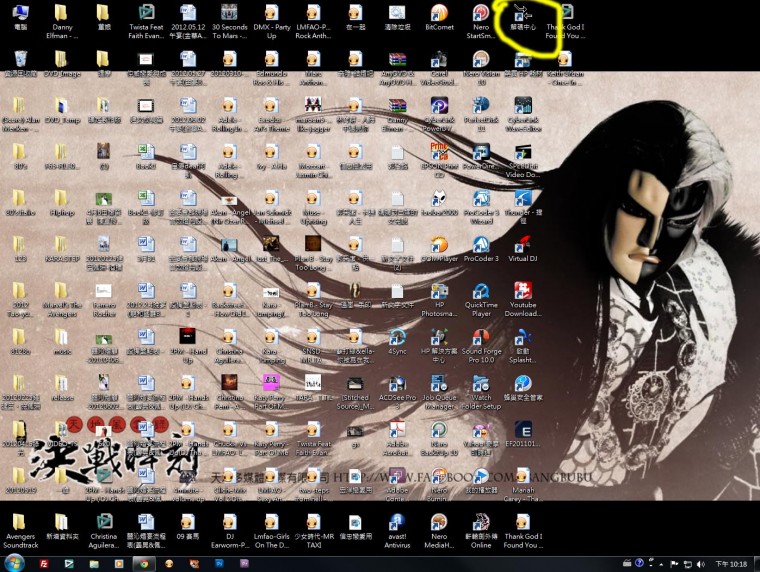
Task: Click the Windows Start button
Action: pyautogui.click(x=14, y=563)
